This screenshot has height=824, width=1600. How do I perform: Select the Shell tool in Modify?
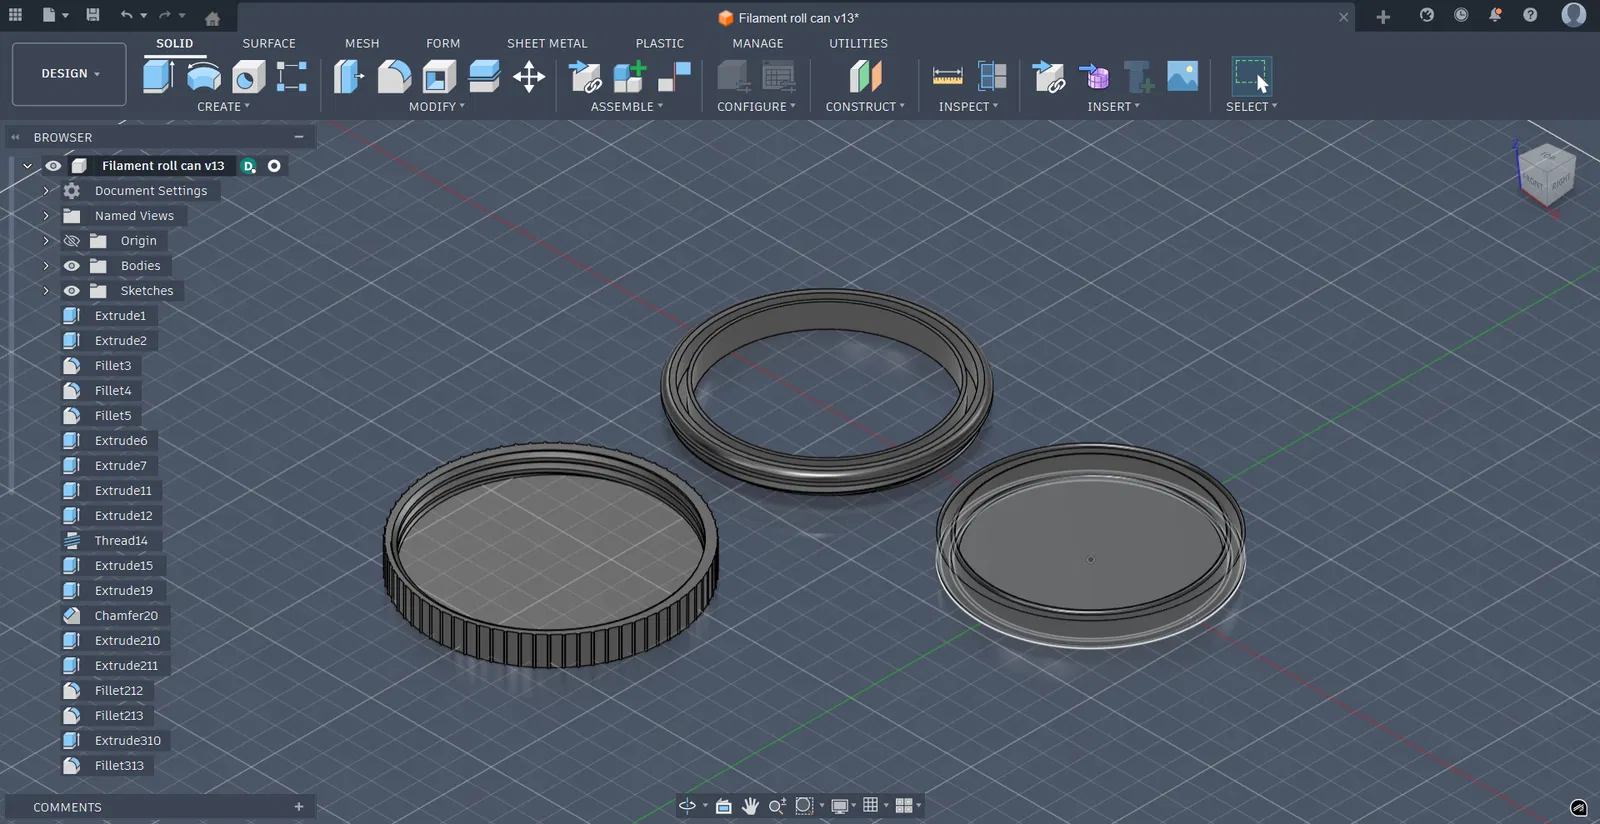(439, 76)
